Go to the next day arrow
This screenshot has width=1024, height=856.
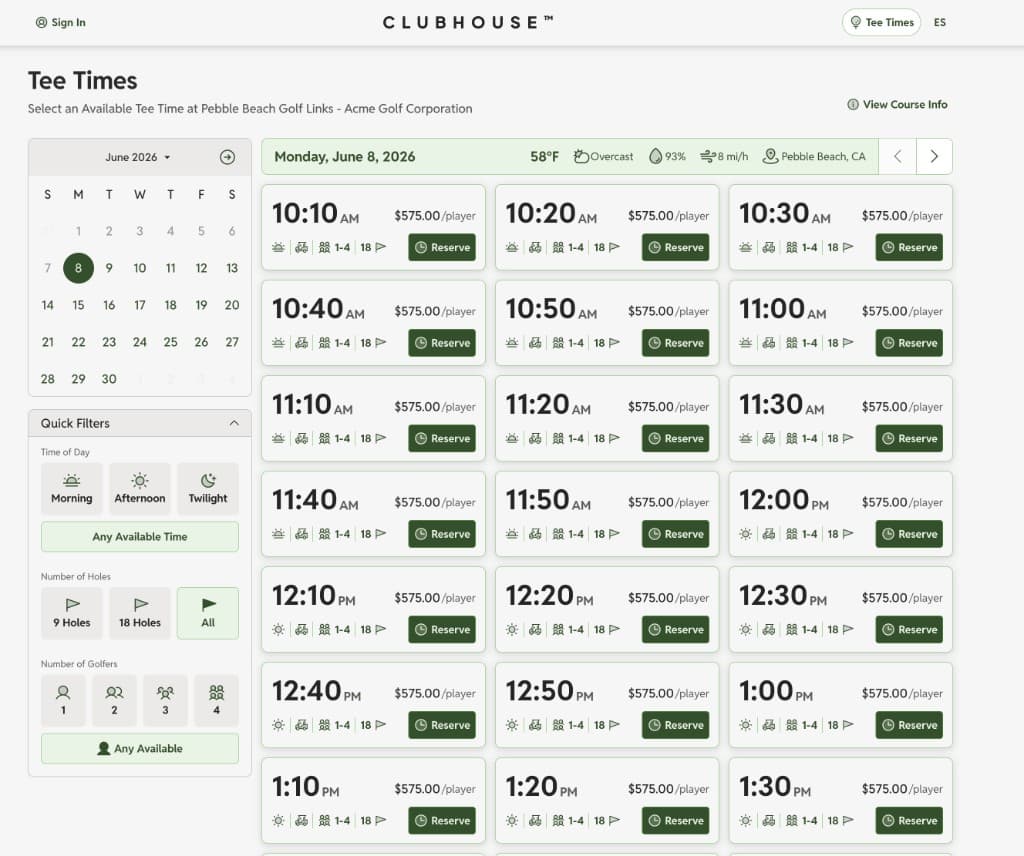[x=934, y=156]
